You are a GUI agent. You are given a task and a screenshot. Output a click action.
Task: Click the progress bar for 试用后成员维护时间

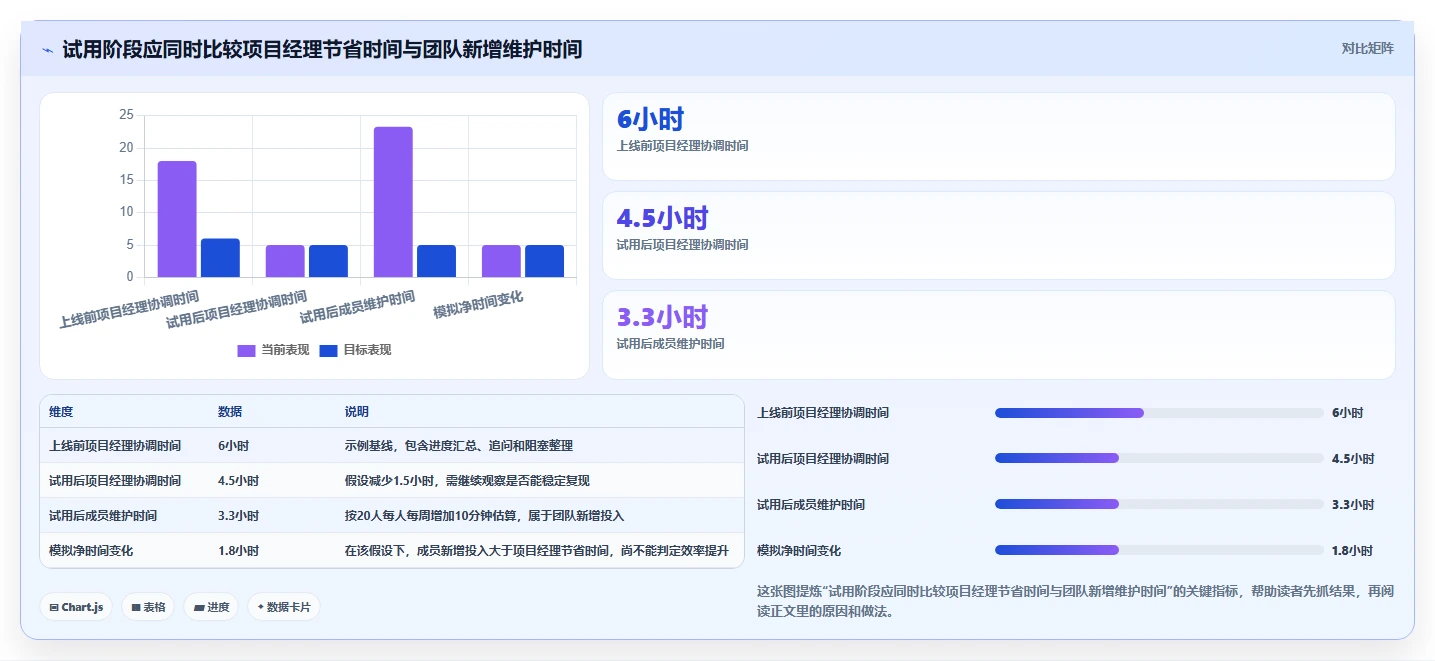1159,505
